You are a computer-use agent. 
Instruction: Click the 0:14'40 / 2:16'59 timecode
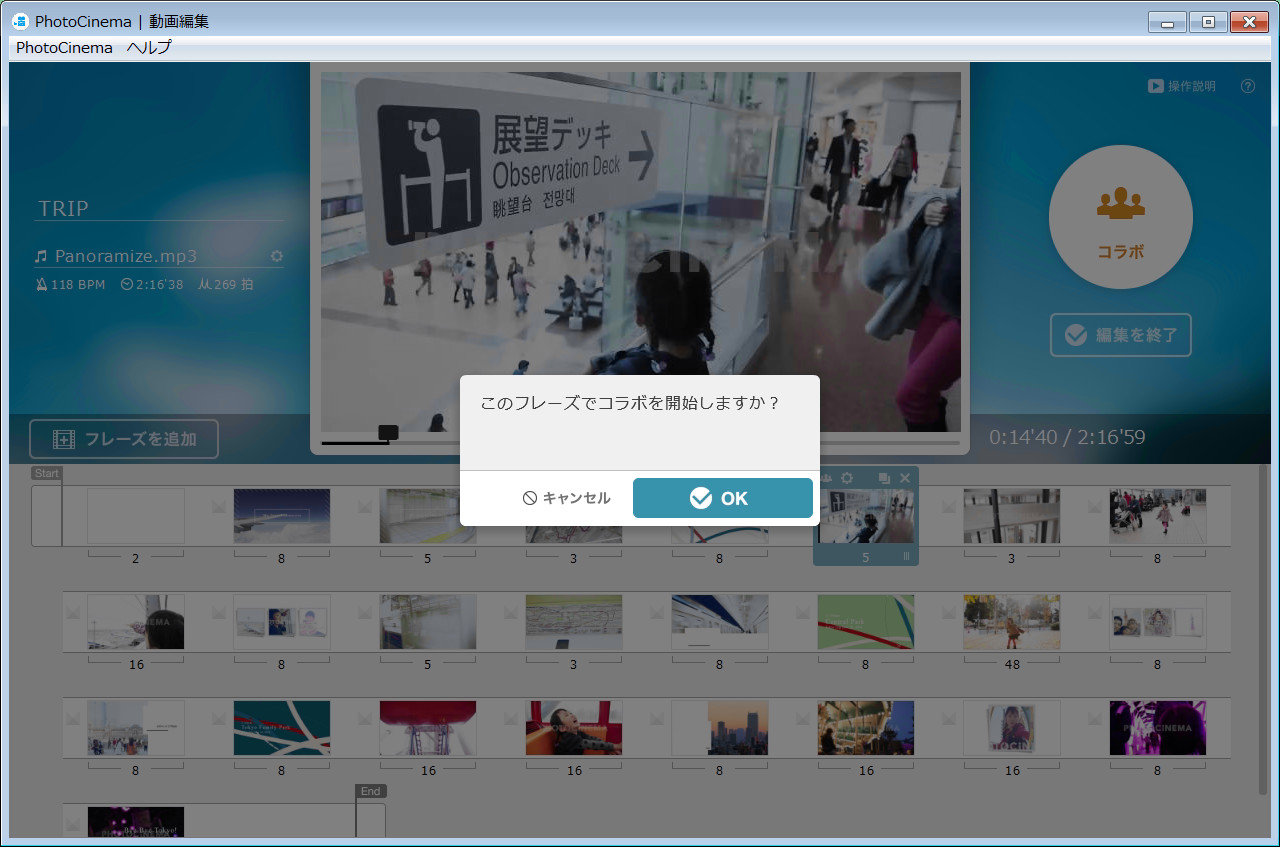click(x=1067, y=437)
